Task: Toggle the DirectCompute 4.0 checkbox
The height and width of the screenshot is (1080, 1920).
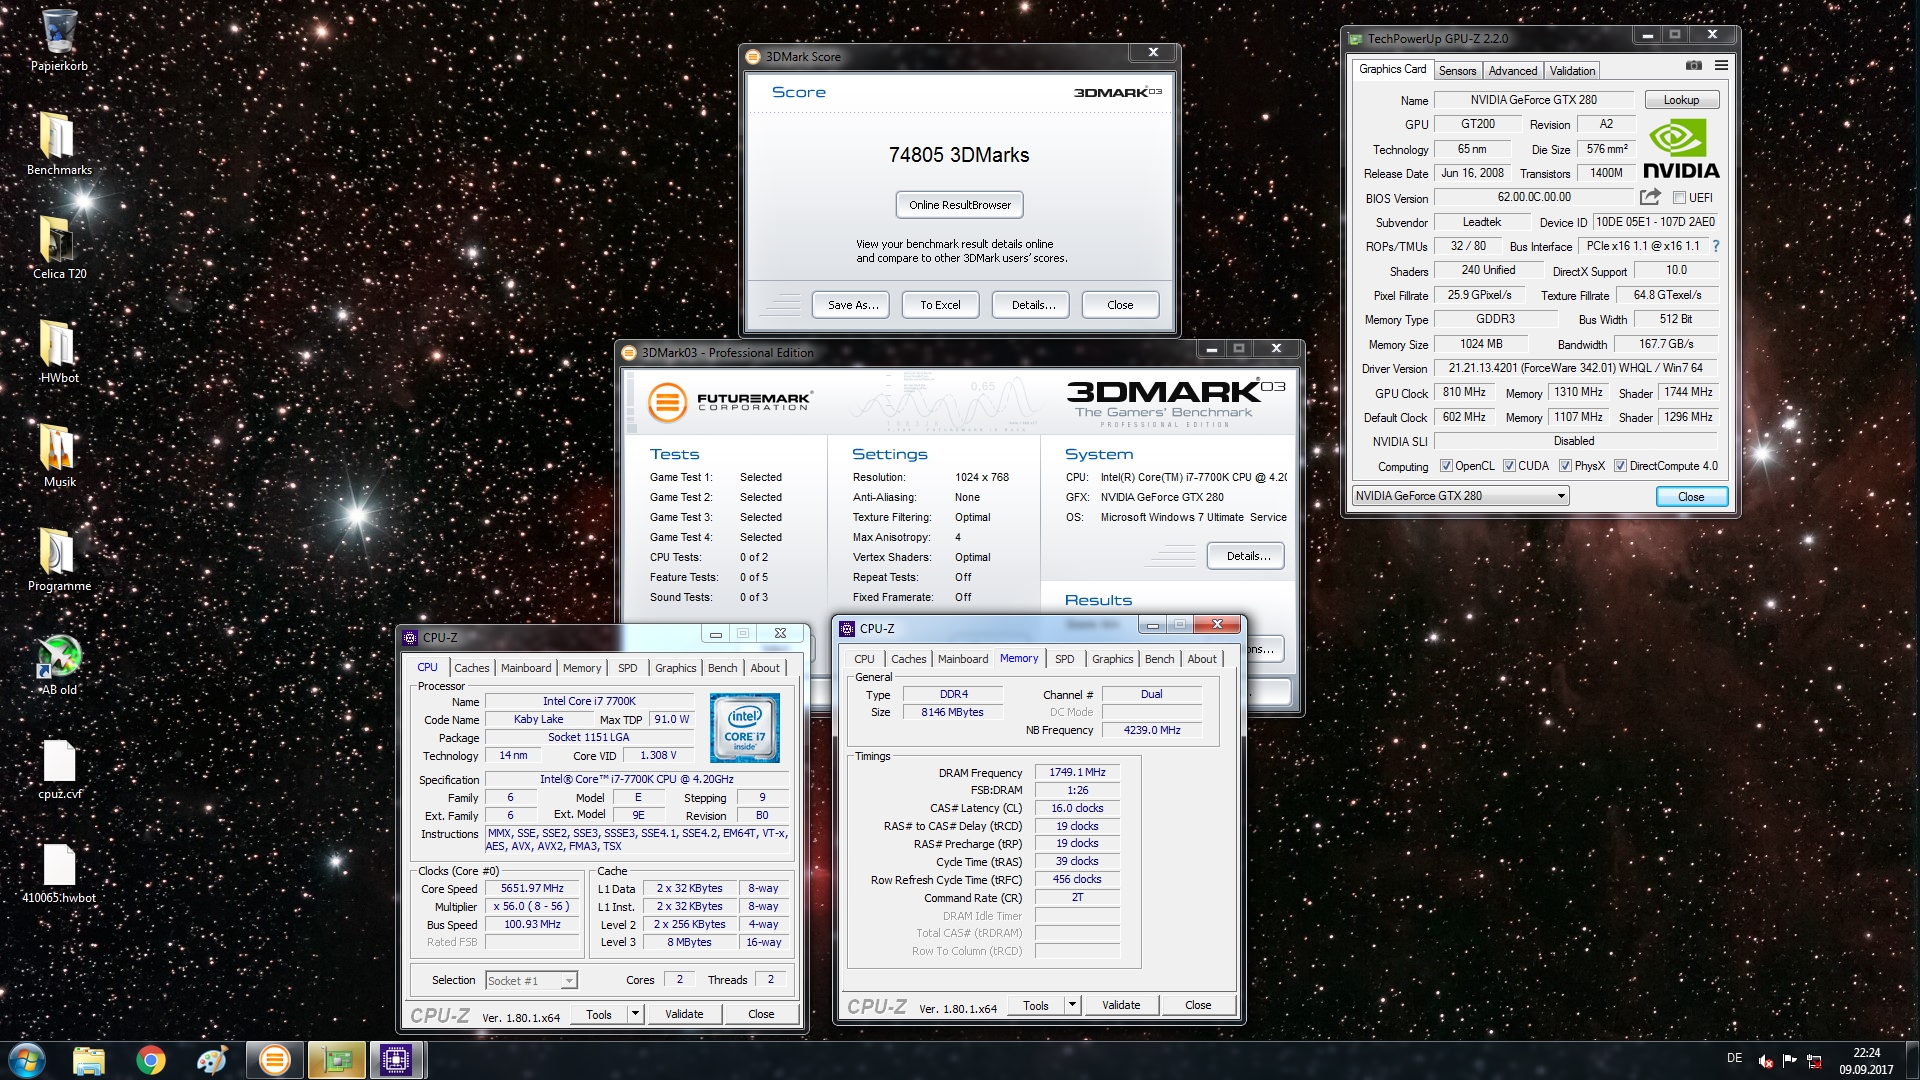Action: (x=1620, y=466)
